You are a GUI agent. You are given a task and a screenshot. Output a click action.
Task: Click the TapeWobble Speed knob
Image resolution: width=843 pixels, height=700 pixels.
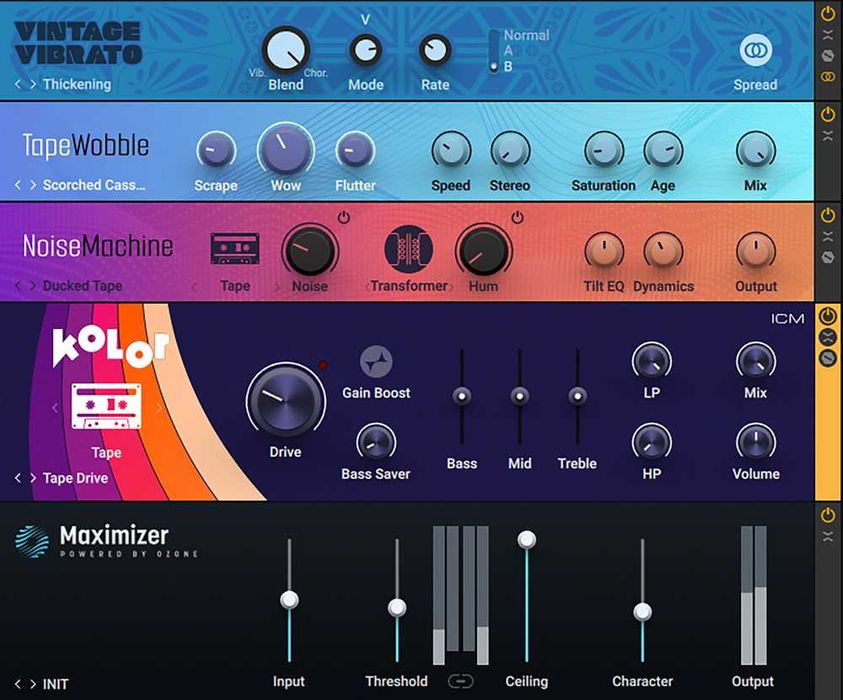[x=451, y=151]
